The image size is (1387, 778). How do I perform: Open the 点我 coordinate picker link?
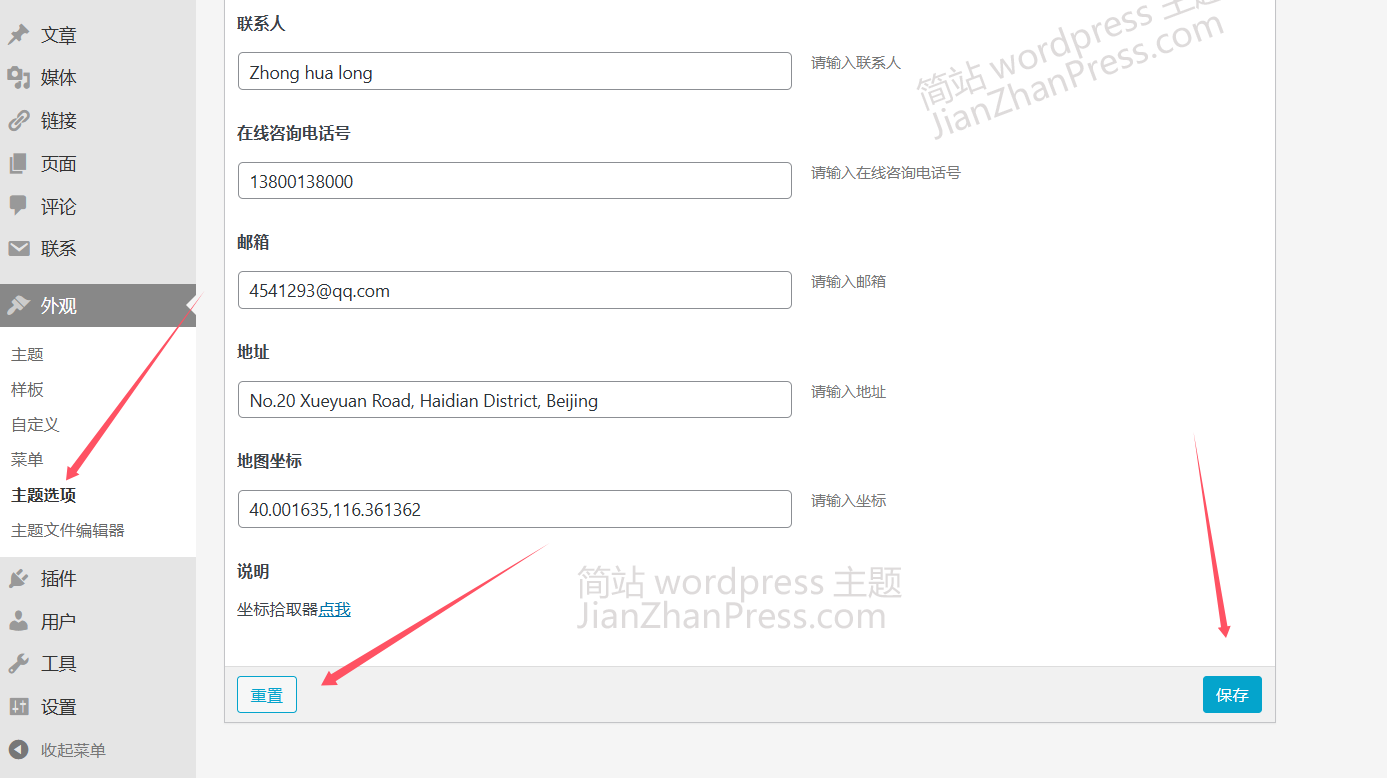[334, 610]
